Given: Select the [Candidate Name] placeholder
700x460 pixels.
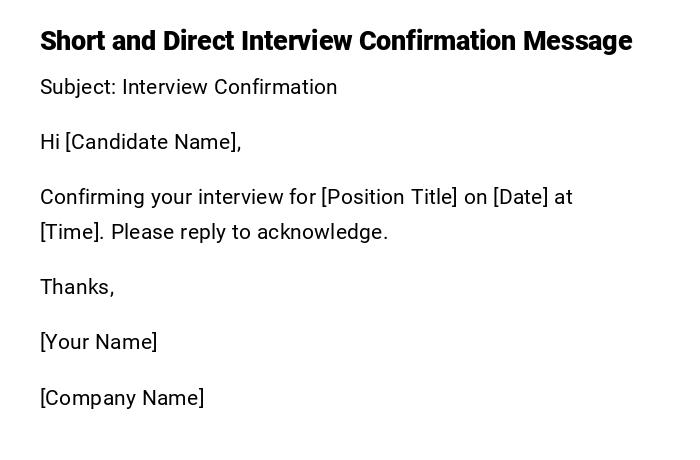Looking at the screenshot, I should pyautogui.click(x=153, y=142).
